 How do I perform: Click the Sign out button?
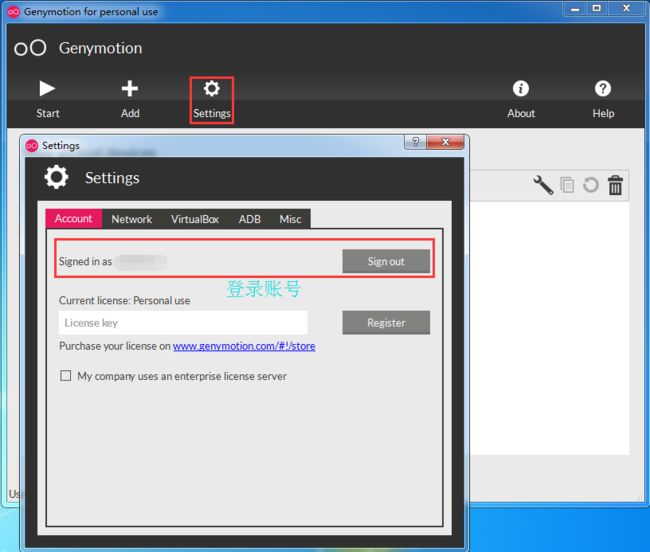pyautogui.click(x=386, y=261)
